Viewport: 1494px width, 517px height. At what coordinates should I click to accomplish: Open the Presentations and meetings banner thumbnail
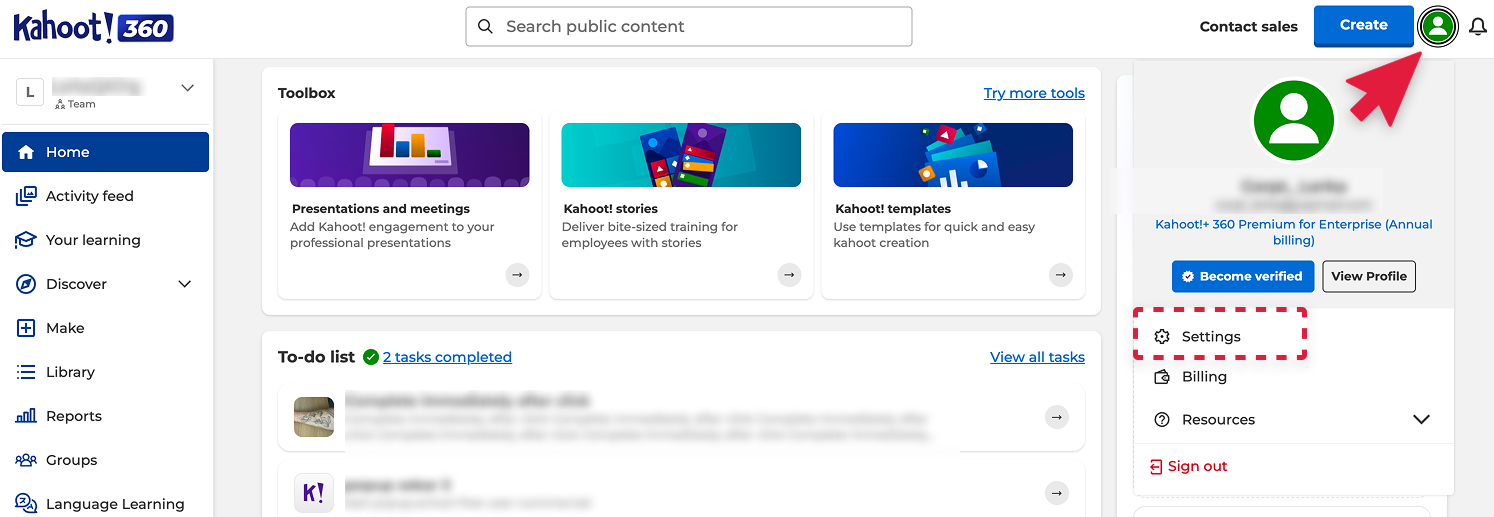[x=410, y=155]
